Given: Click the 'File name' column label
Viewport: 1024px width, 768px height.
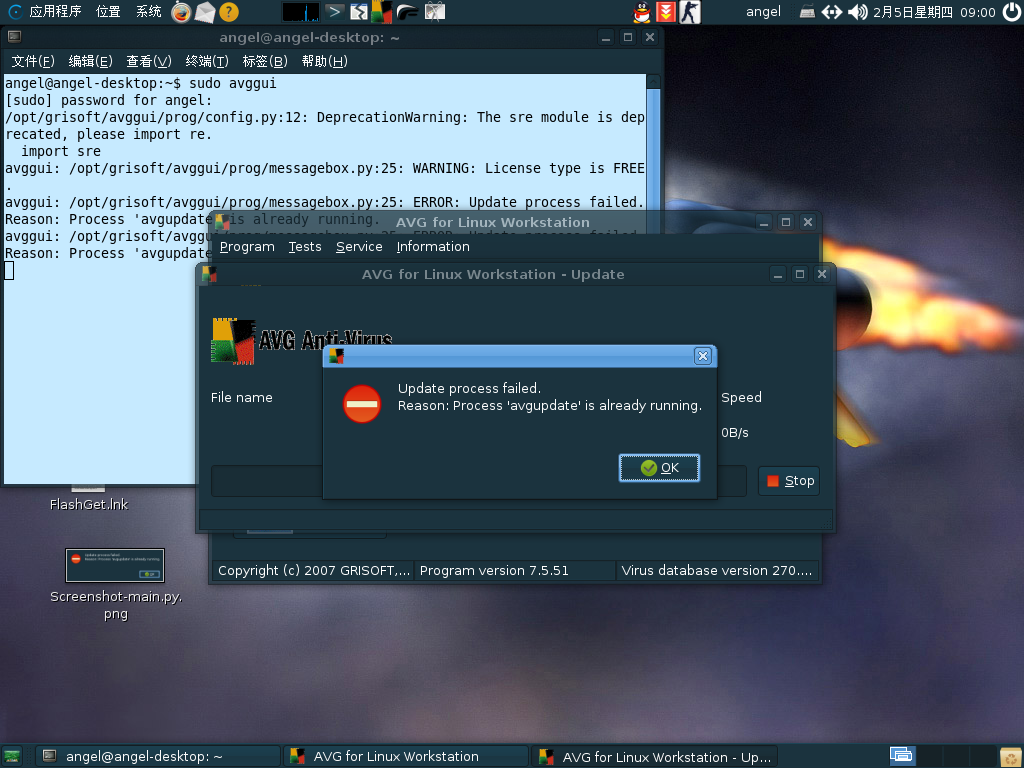Looking at the screenshot, I should click(x=242, y=397).
